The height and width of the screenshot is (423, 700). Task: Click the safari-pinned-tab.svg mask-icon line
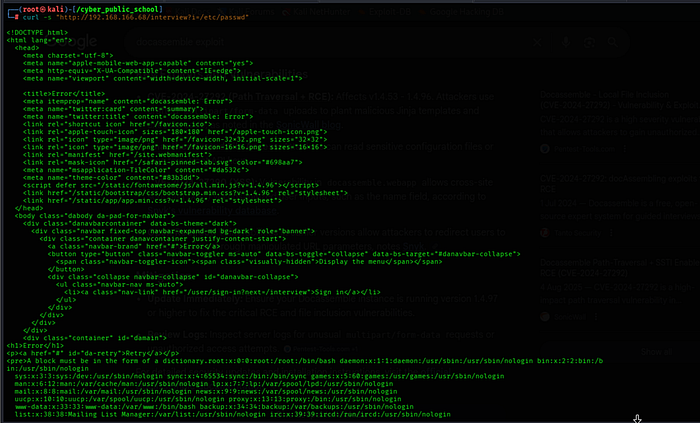point(162,162)
